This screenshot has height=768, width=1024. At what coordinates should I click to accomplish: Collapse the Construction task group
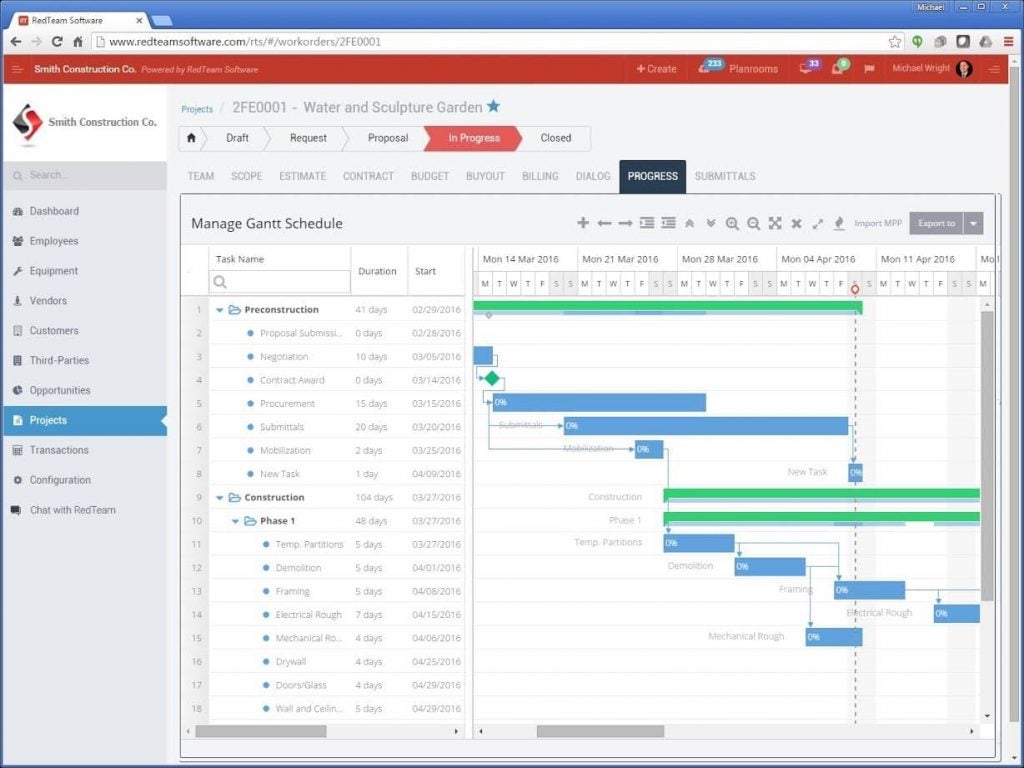pos(222,497)
